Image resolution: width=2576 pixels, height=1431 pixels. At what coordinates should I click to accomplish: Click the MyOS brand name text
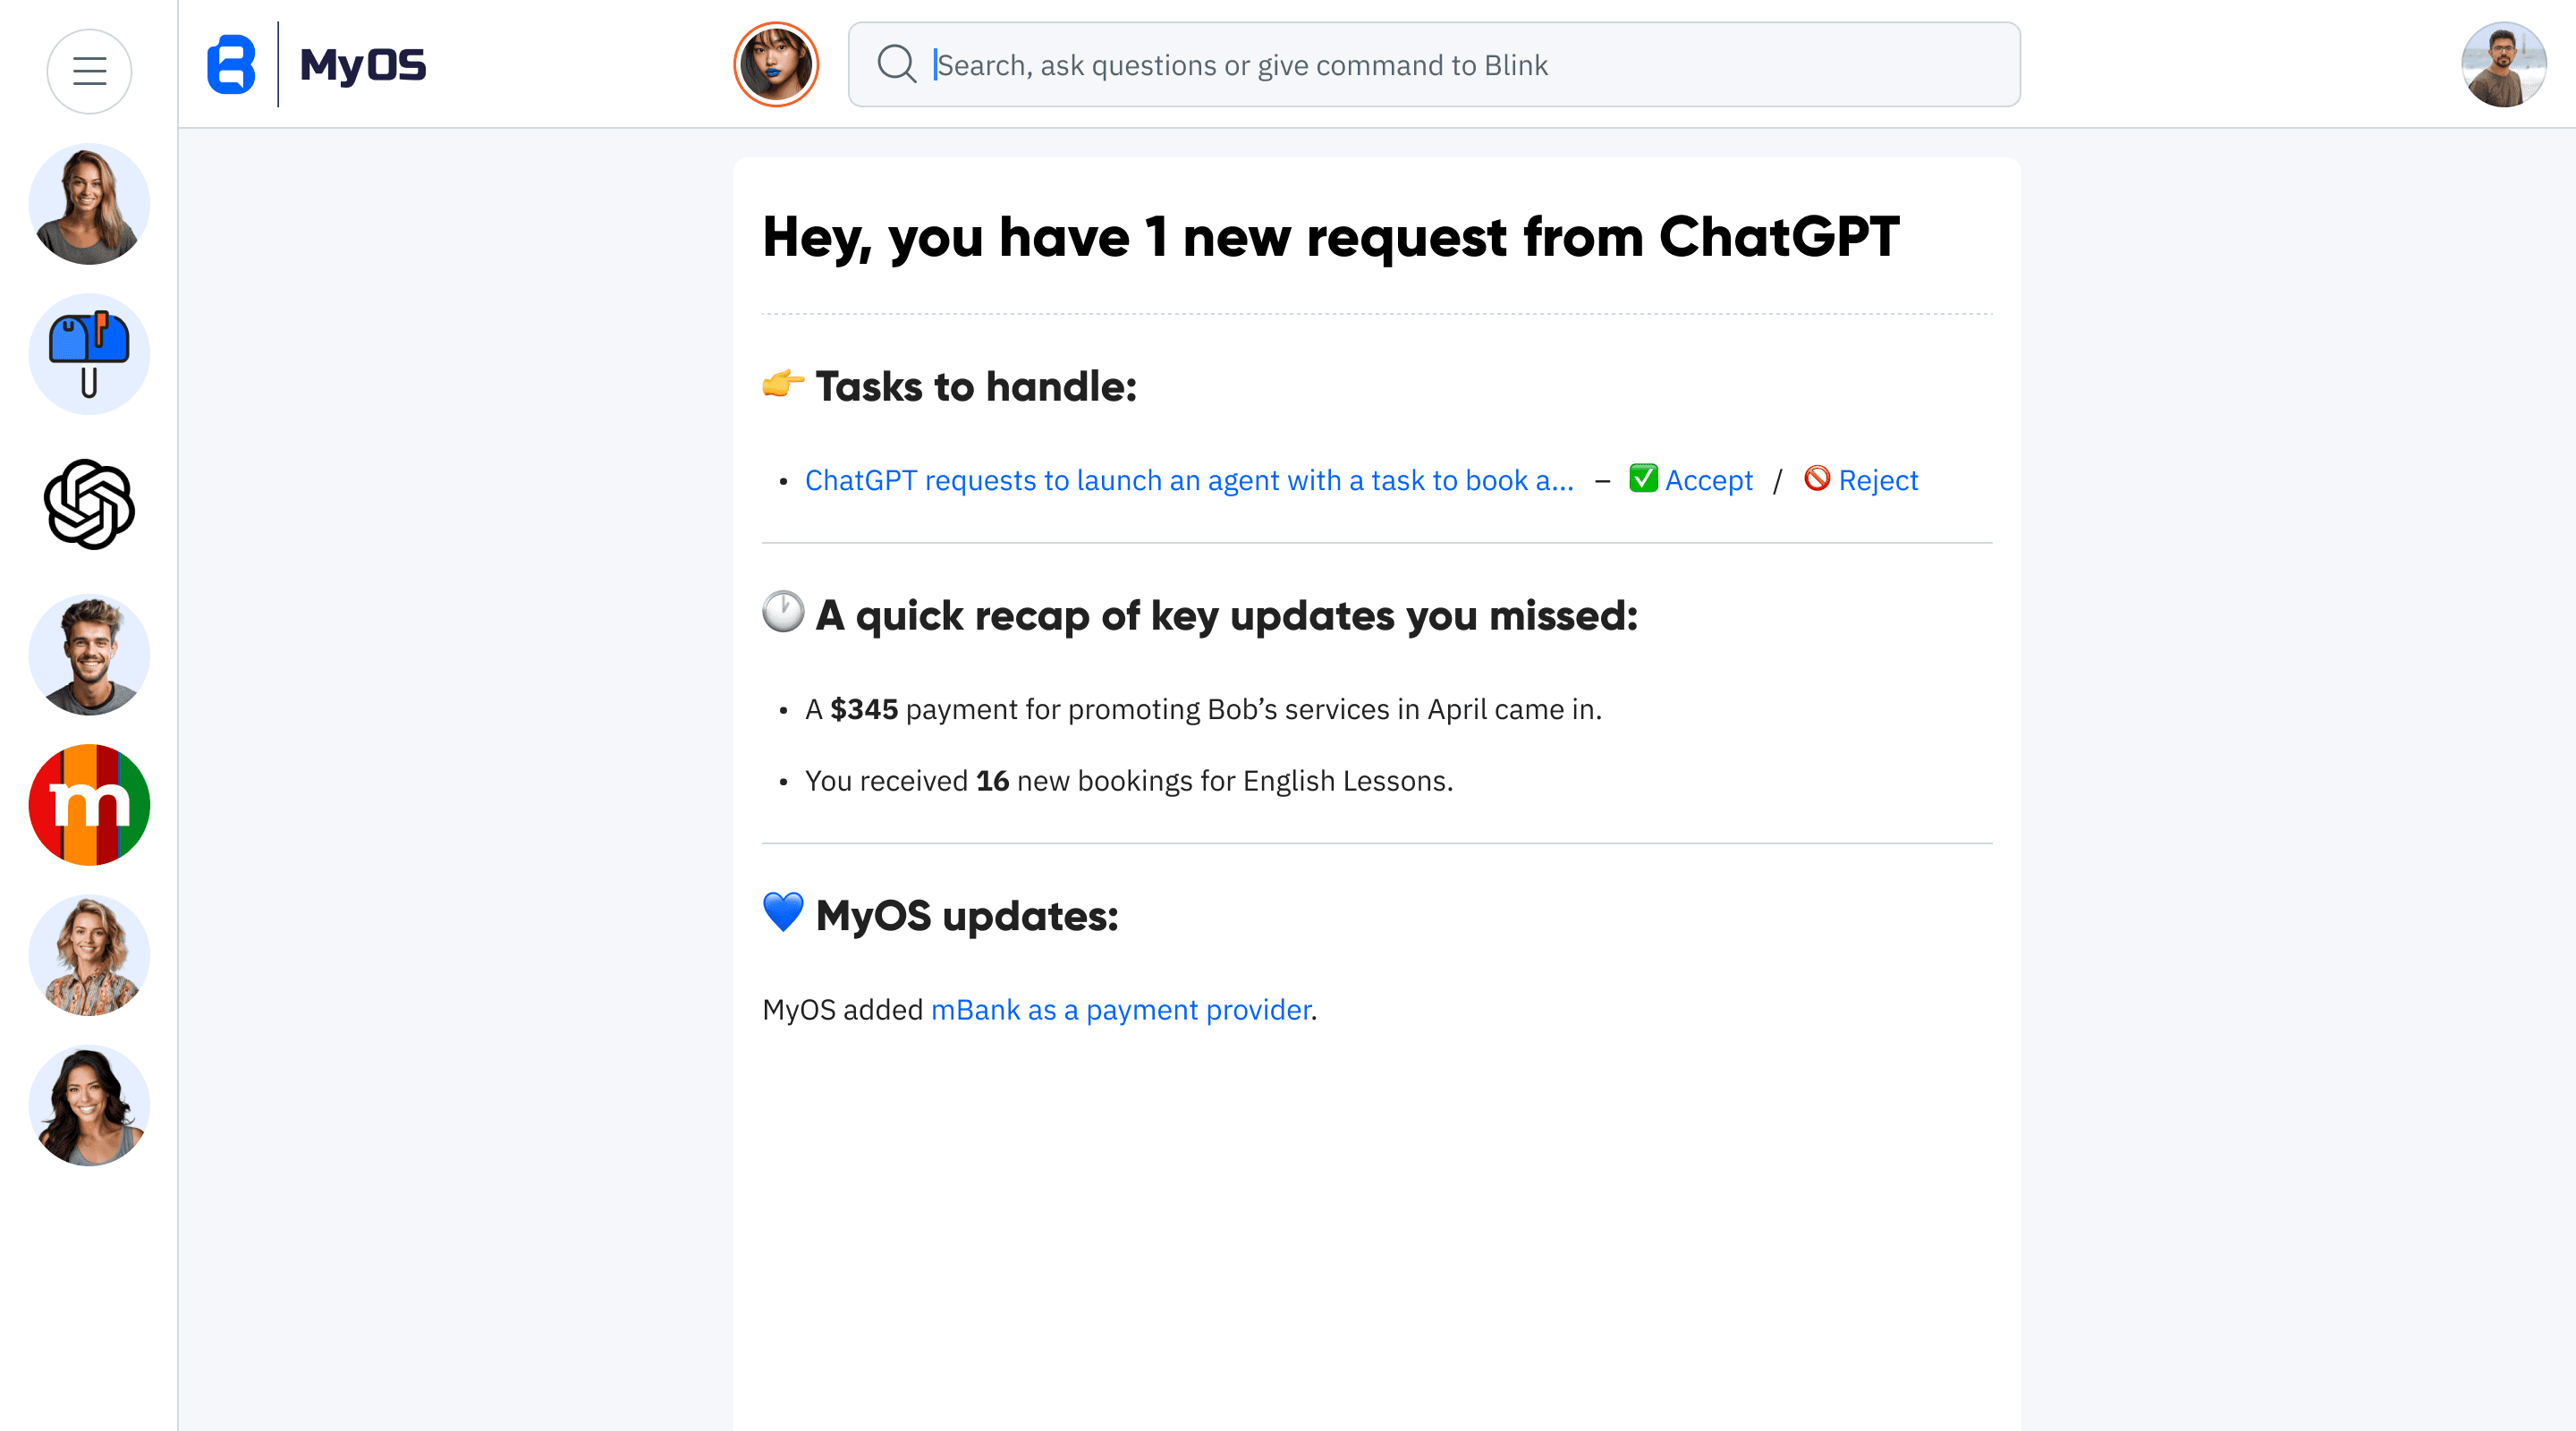click(363, 65)
